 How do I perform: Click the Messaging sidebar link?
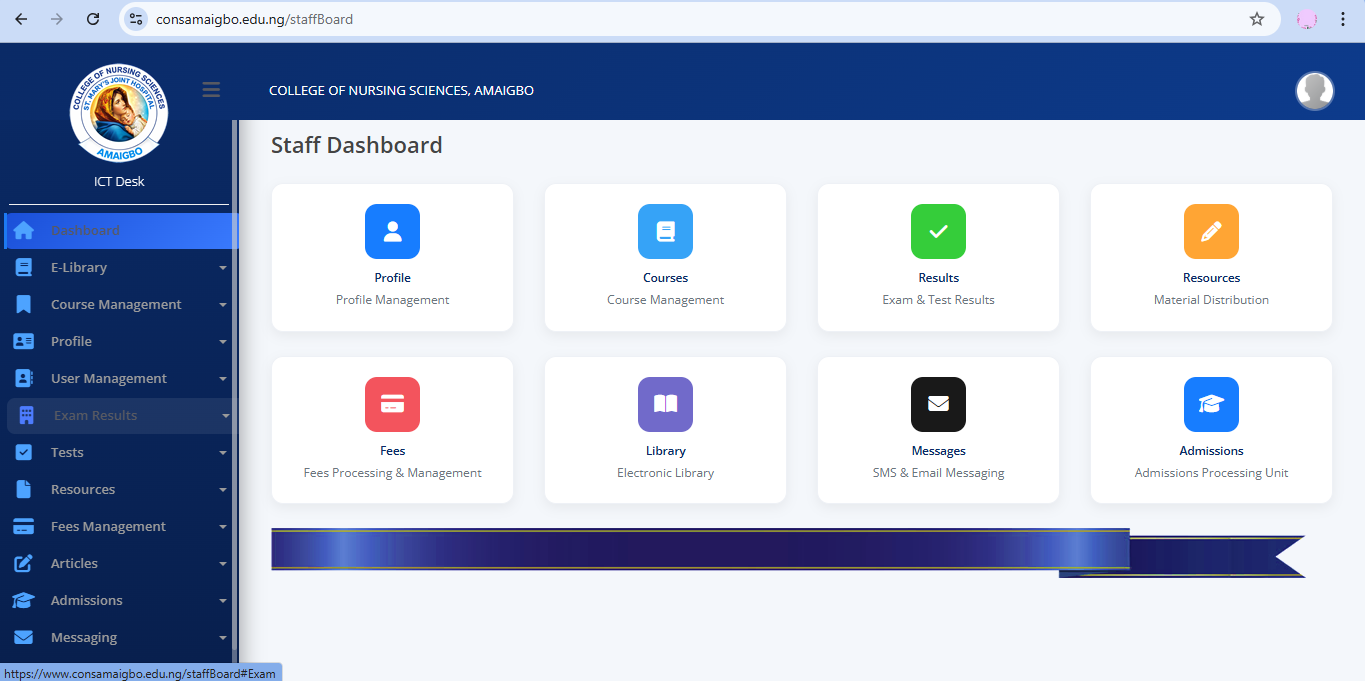pyautogui.click(x=84, y=638)
